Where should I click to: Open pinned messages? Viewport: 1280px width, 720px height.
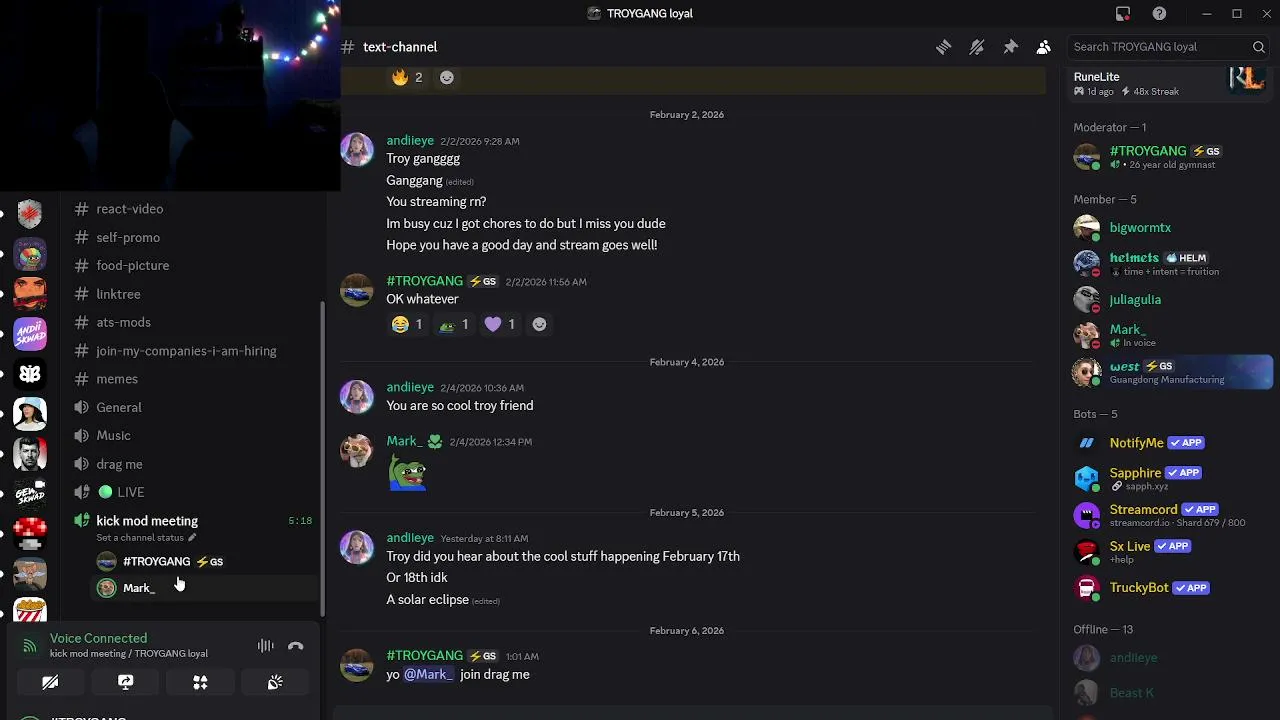[1010, 47]
